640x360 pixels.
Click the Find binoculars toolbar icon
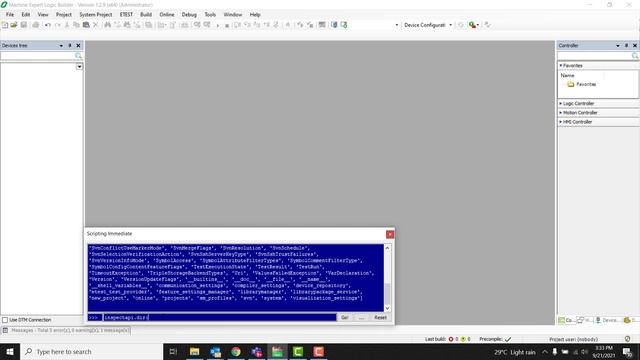108,25
